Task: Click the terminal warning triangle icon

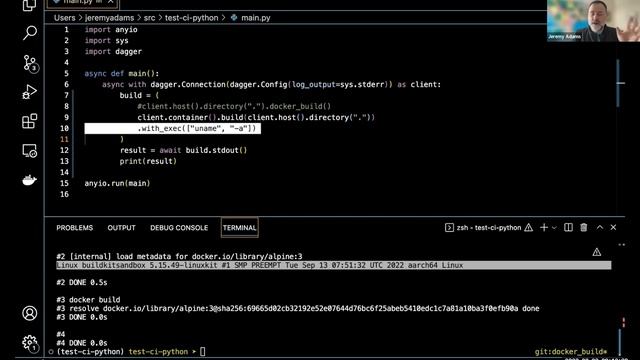Action: click(x=529, y=228)
